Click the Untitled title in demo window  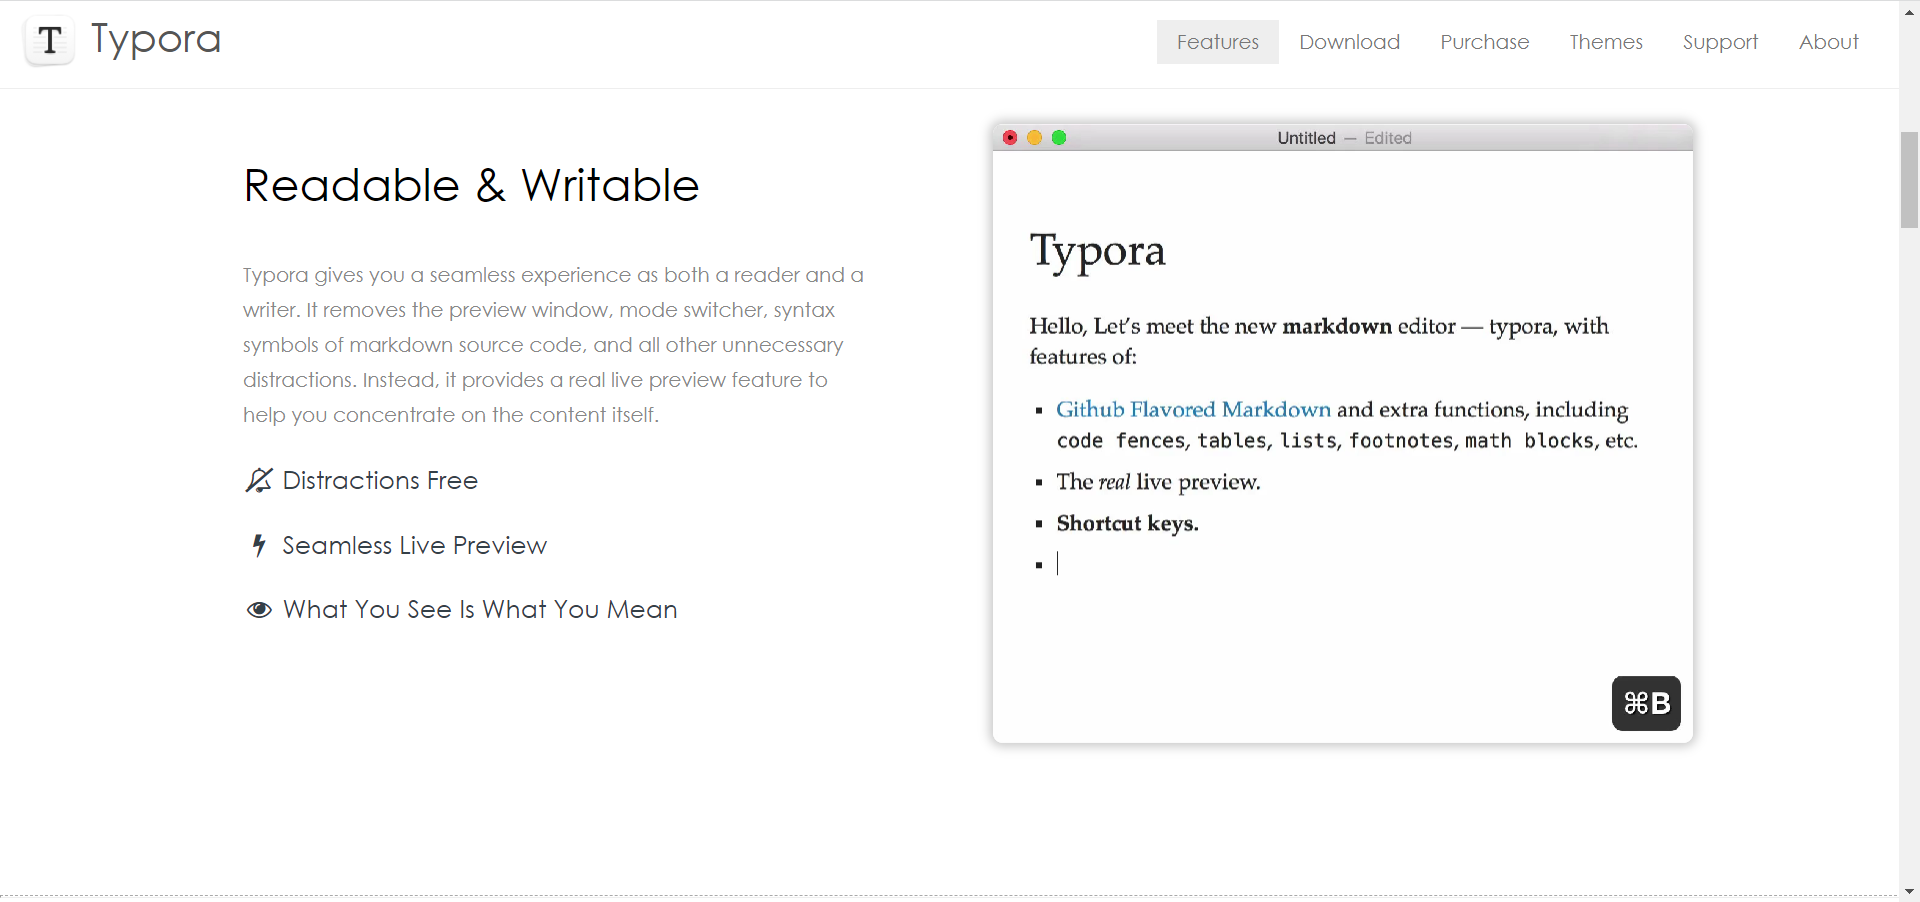pos(1306,138)
